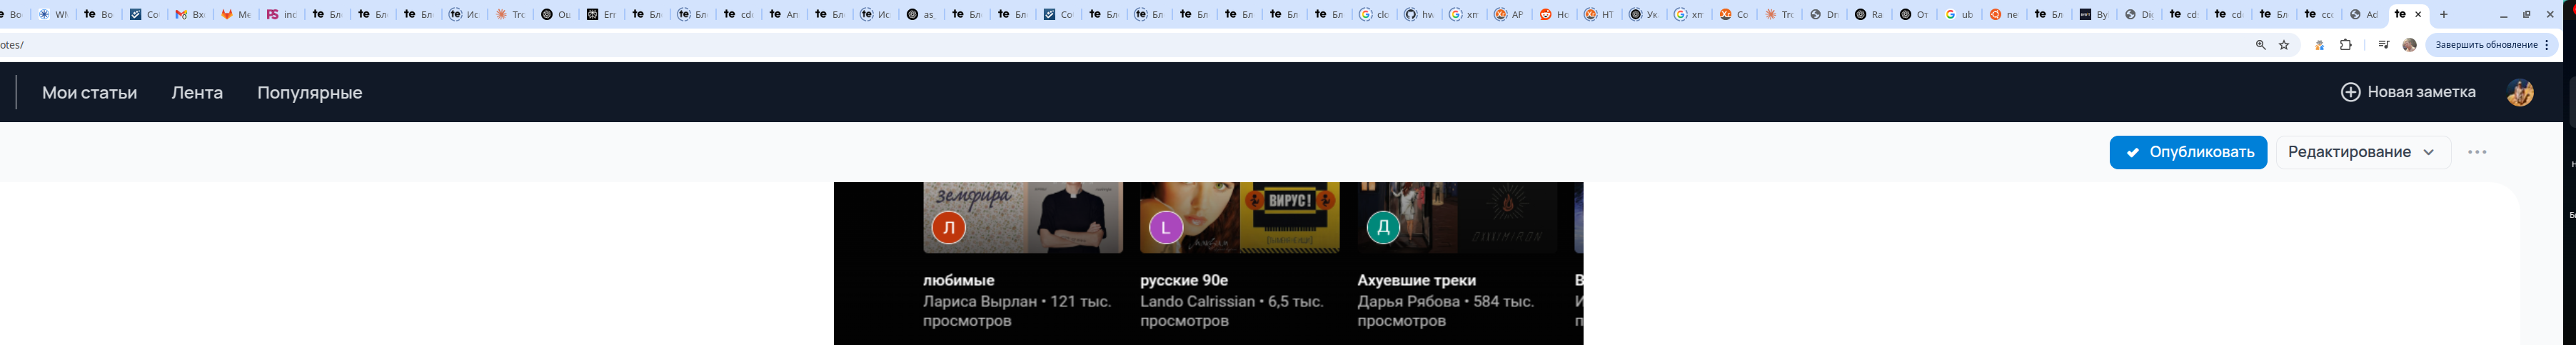Viewport: 2576px width, 345px height.
Task: Open the Популярные section
Action: (x=309, y=93)
